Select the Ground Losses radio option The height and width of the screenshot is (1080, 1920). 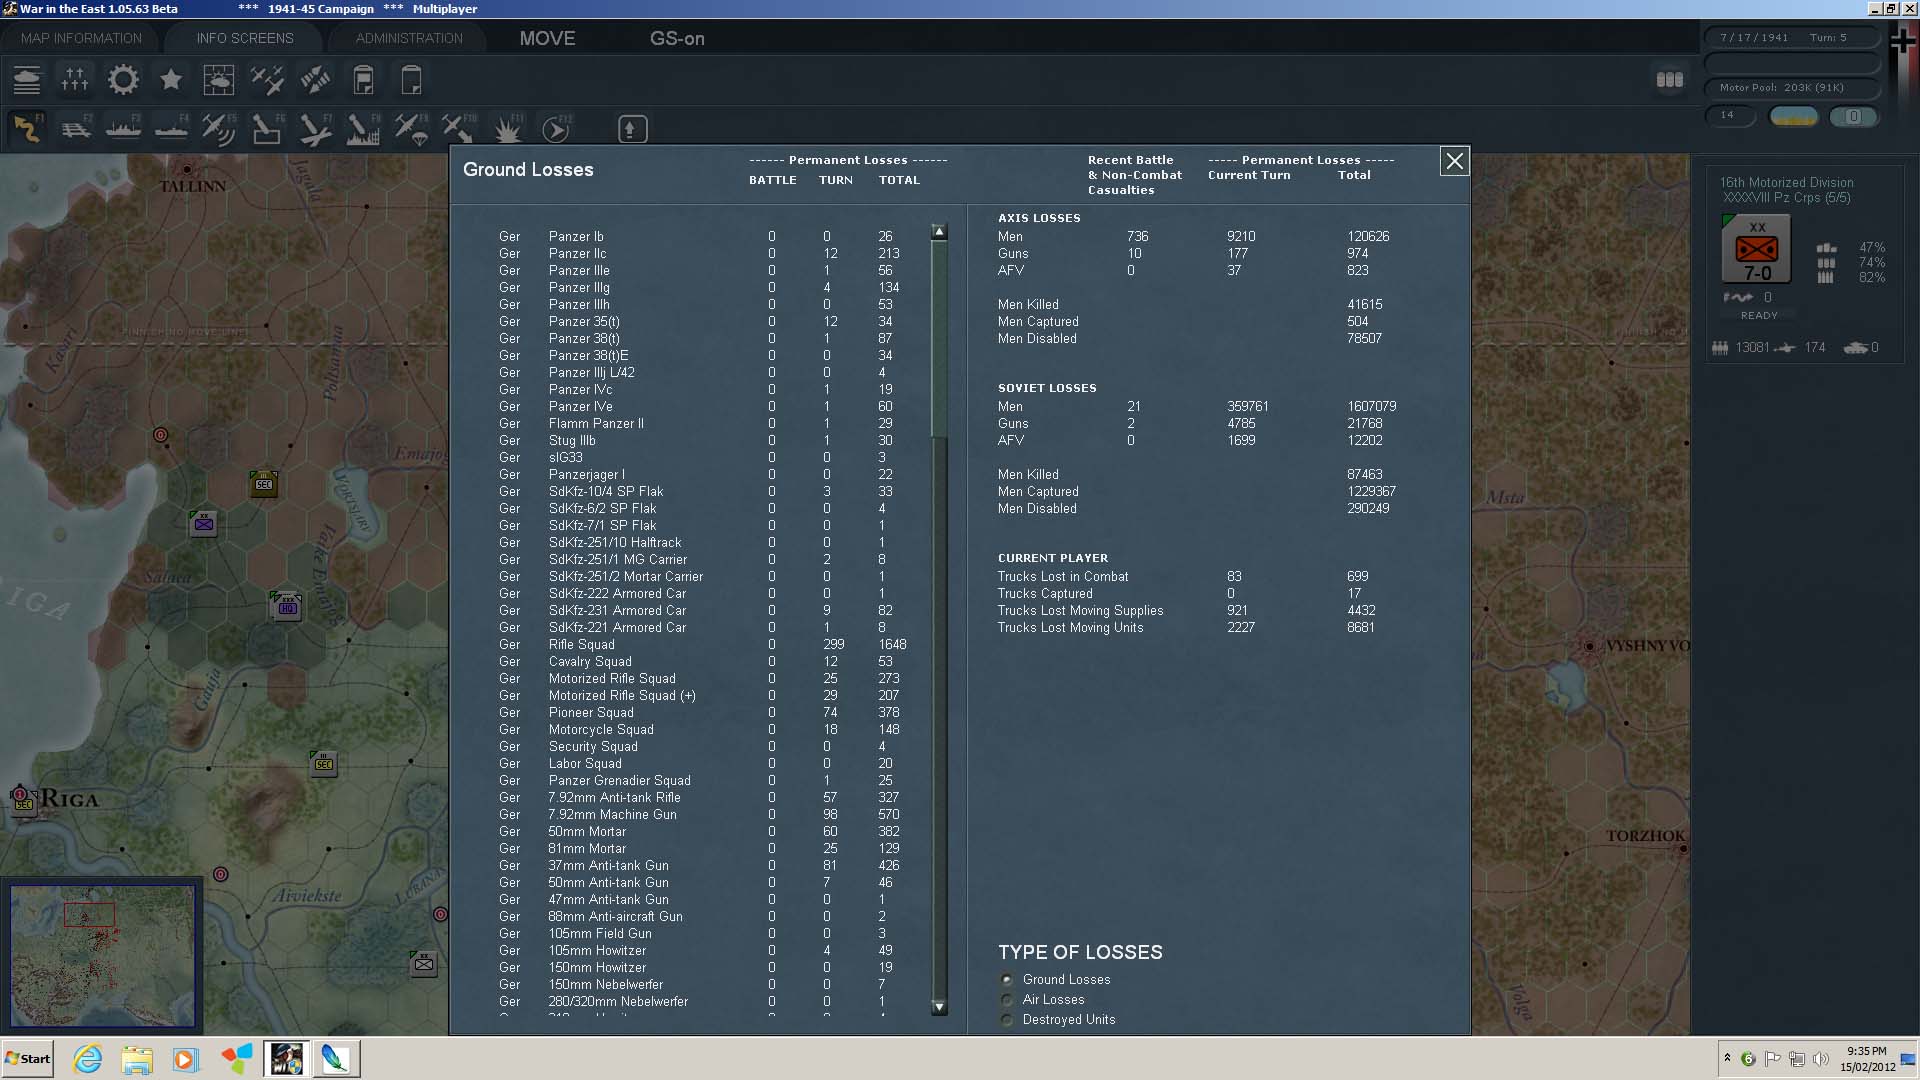pos(1007,980)
